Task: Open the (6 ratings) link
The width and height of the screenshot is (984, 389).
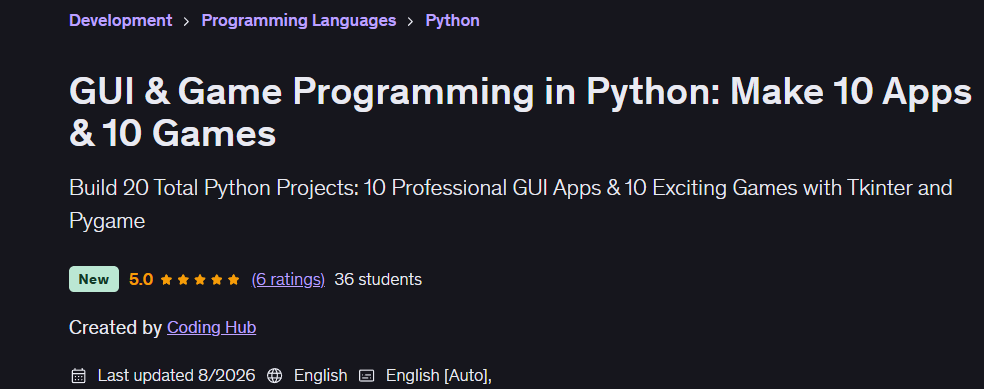Action: 288,279
